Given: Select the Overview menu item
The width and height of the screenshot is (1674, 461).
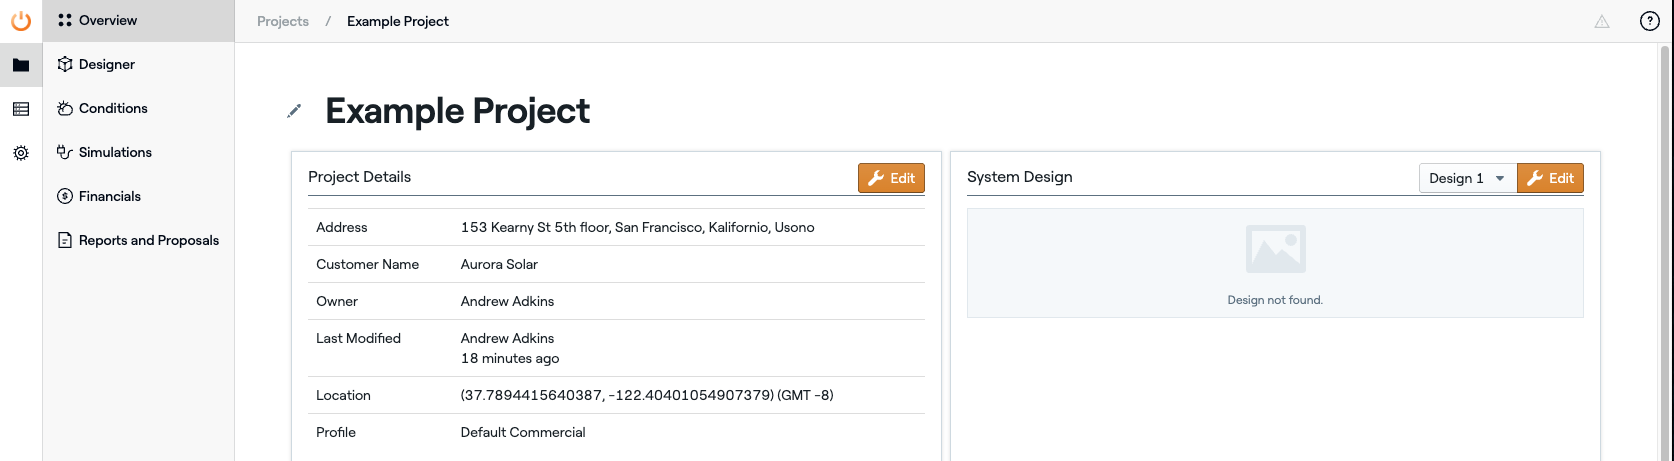Looking at the screenshot, I should tap(108, 20).
